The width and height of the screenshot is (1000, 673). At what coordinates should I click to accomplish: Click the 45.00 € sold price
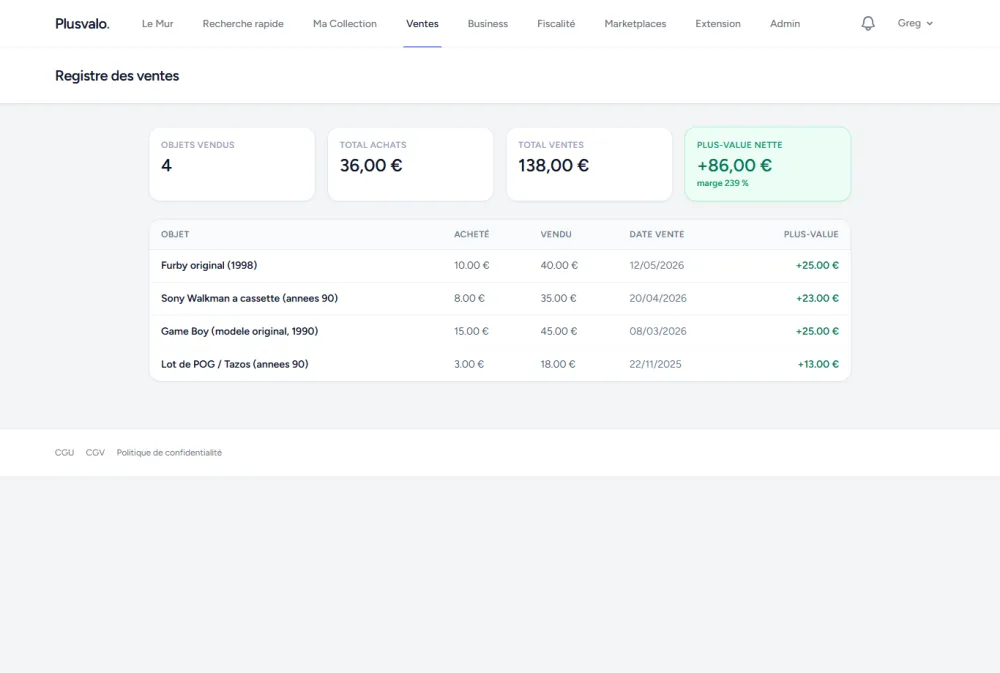pos(559,331)
